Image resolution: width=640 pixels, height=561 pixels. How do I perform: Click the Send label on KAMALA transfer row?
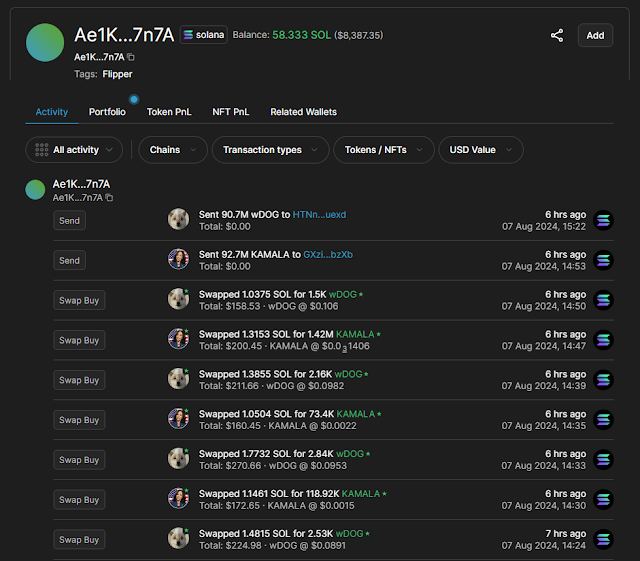click(x=69, y=260)
